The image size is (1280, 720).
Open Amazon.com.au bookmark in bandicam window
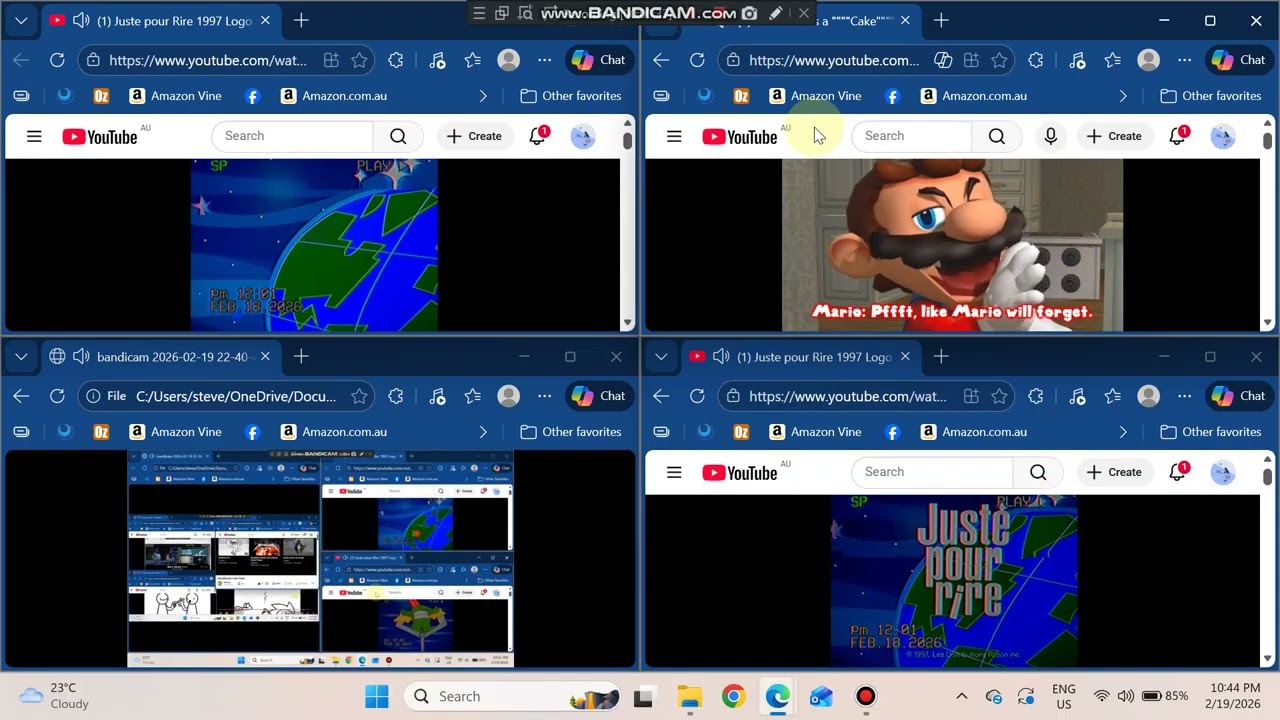[x=333, y=432]
